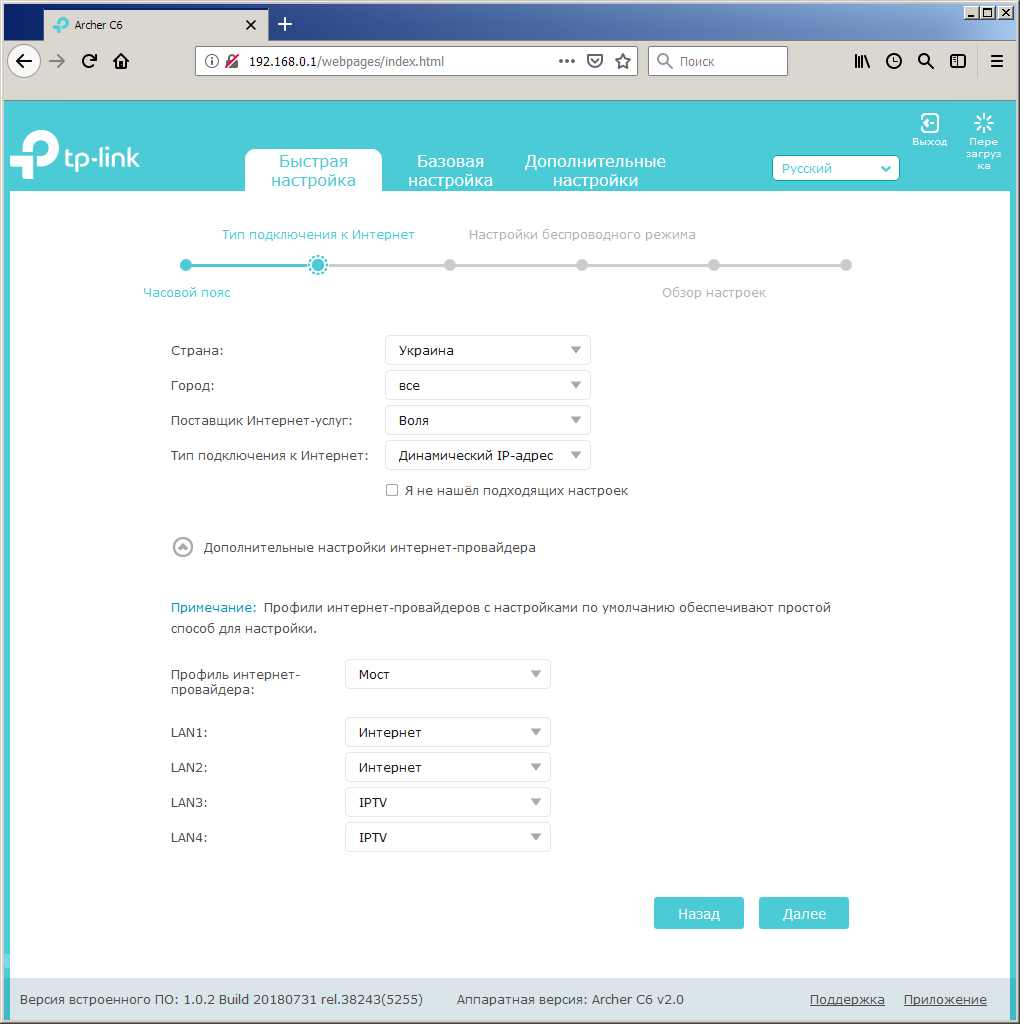Bookmark this page with the star icon
Viewport: 1020px width, 1024px height.
click(x=623, y=61)
